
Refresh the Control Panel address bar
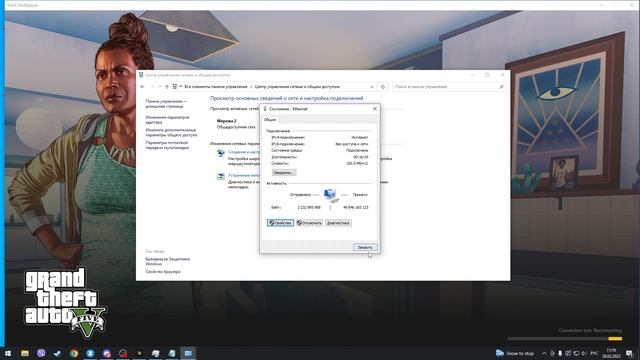point(382,87)
